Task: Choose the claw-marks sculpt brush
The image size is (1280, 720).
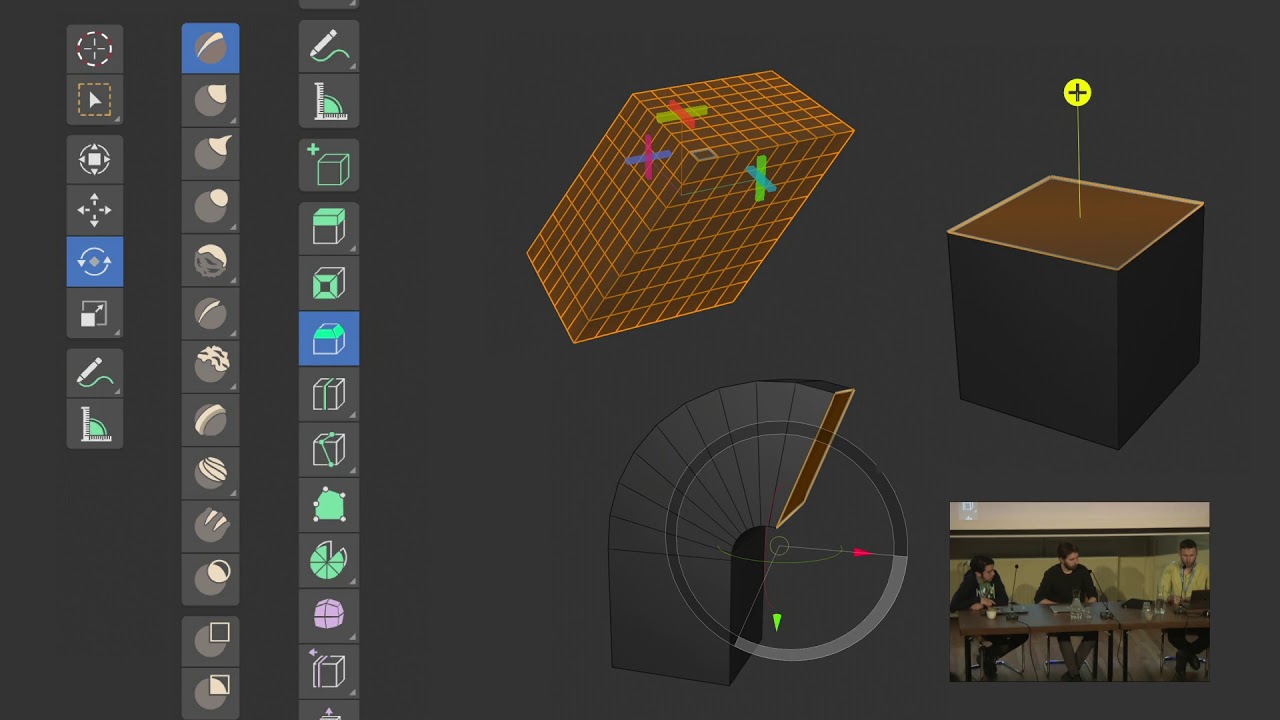Action: click(x=210, y=525)
